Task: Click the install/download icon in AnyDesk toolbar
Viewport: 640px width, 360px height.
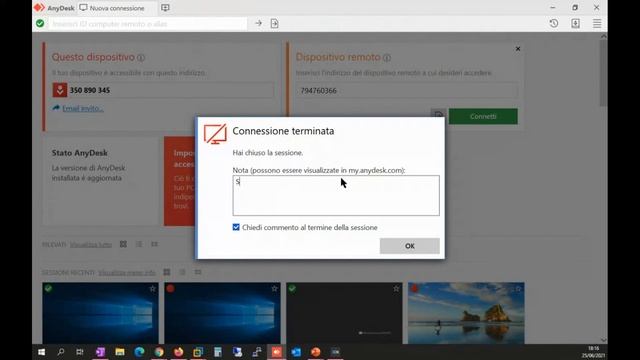Action: point(575,23)
